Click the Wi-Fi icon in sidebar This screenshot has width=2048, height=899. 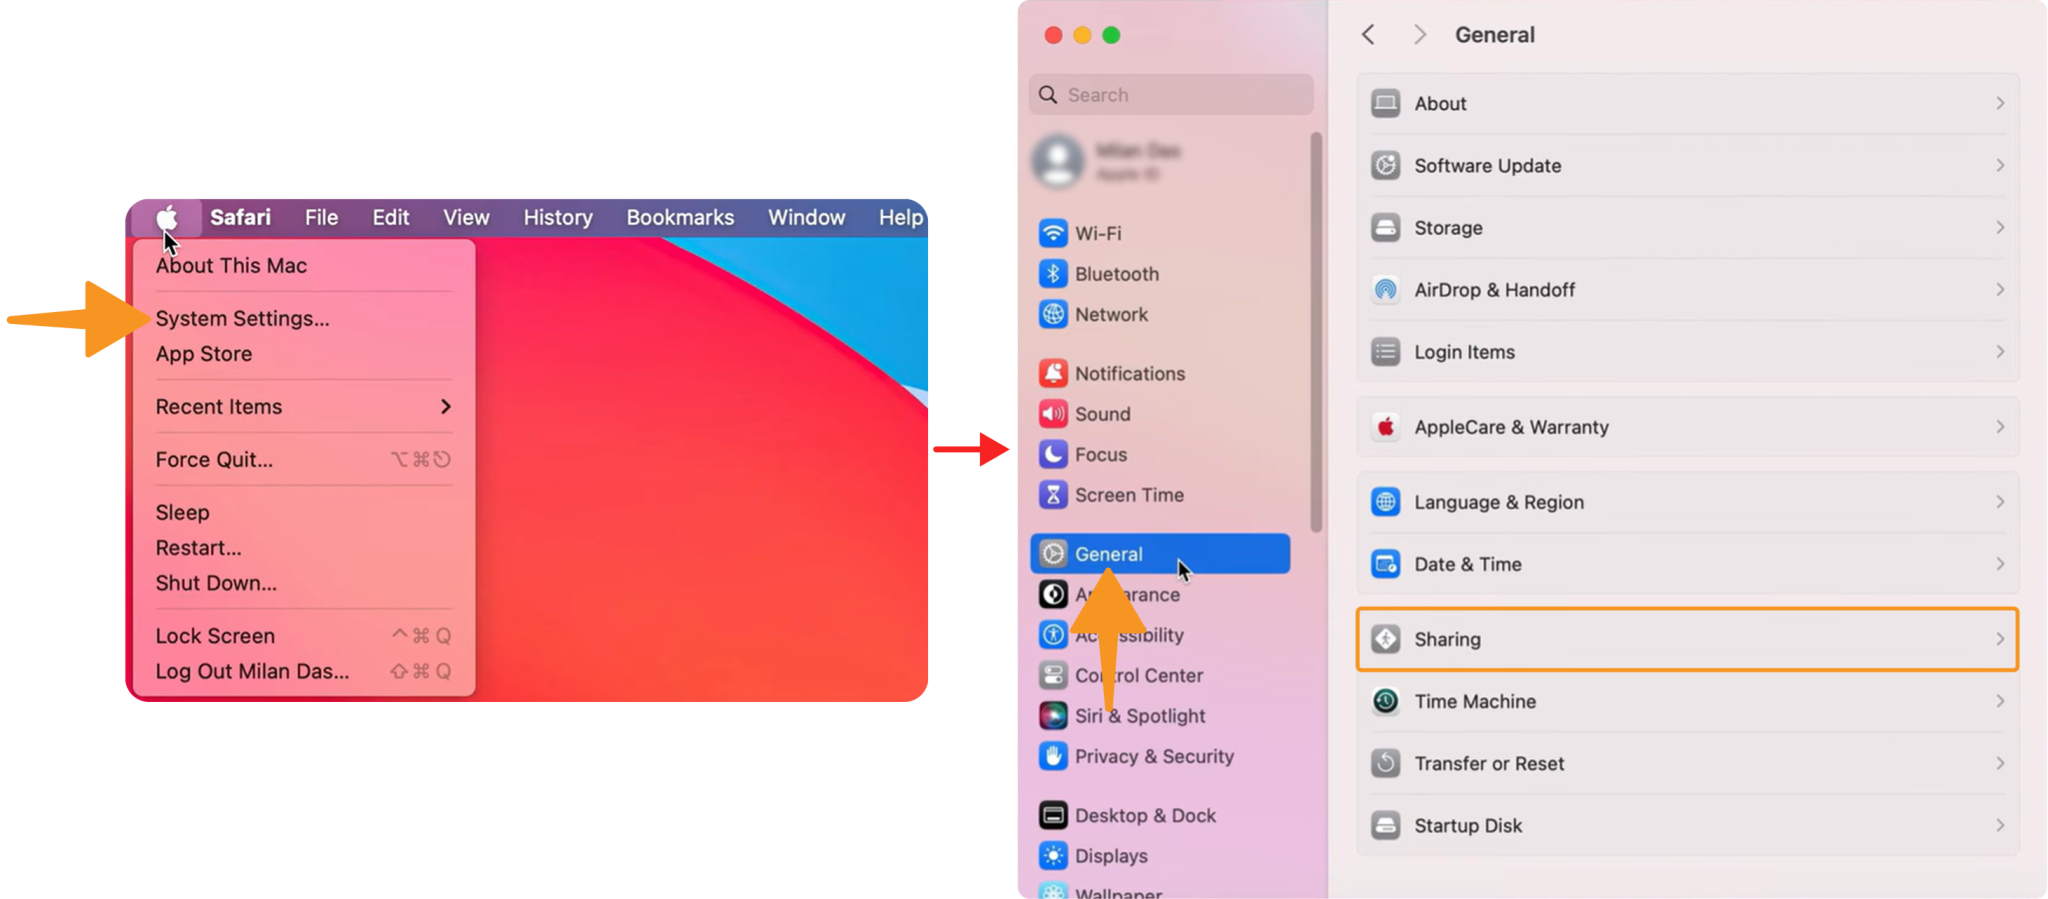tap(1053, 233)
